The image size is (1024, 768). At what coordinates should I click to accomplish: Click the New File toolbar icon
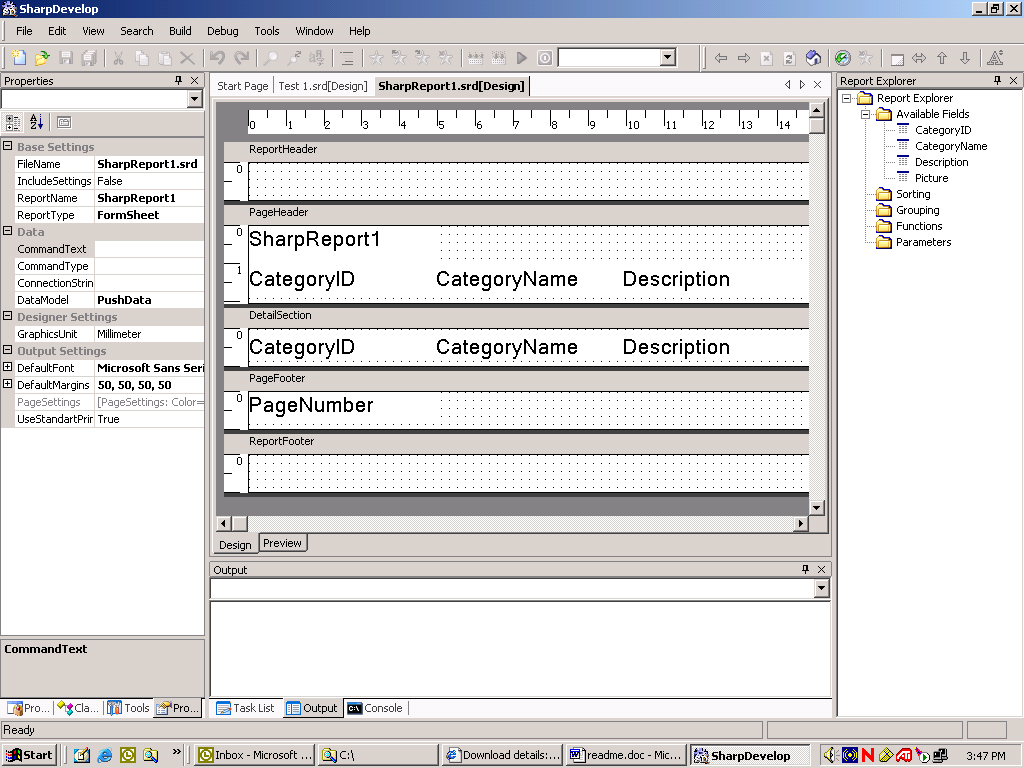pyautogui.click(x=19, y=58)
